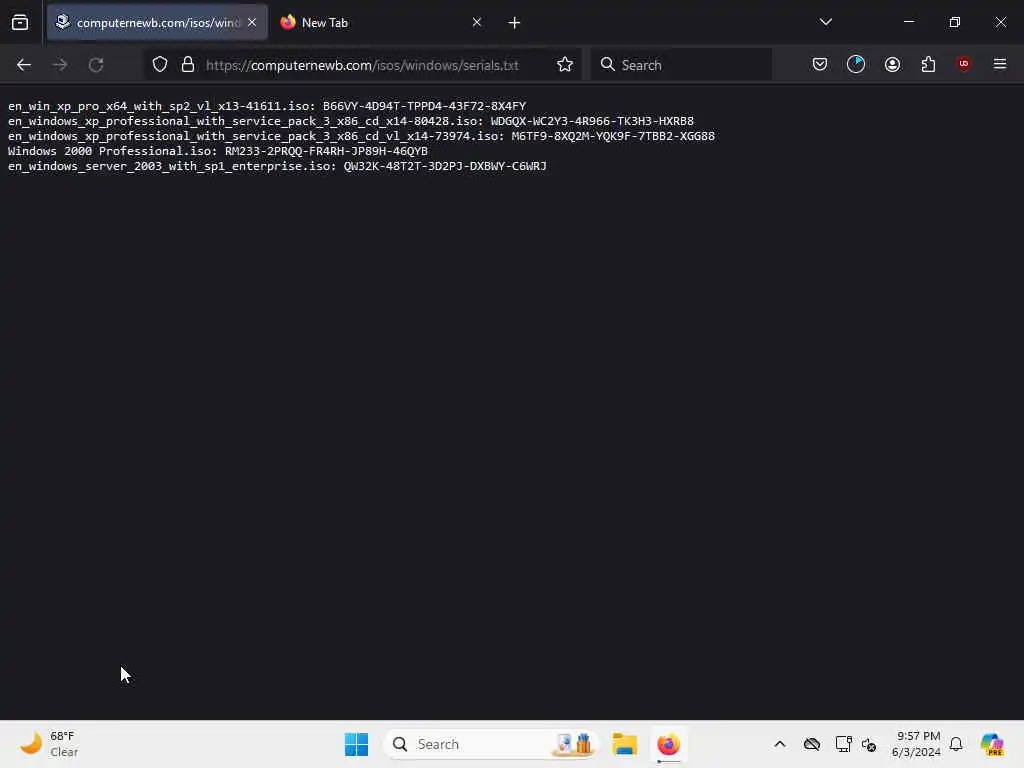This screenshot has height=768, width=1024.
Task: Open the Extensions puzzle menu
Action: tap(929, 64)
